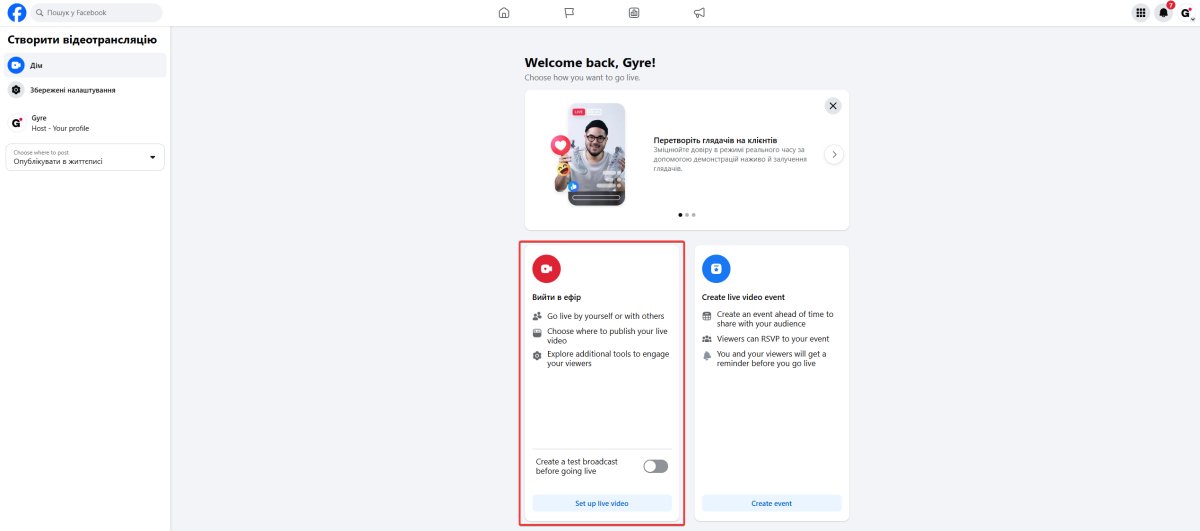Open Збережені налаштування in sidebar

pos(85,90)
